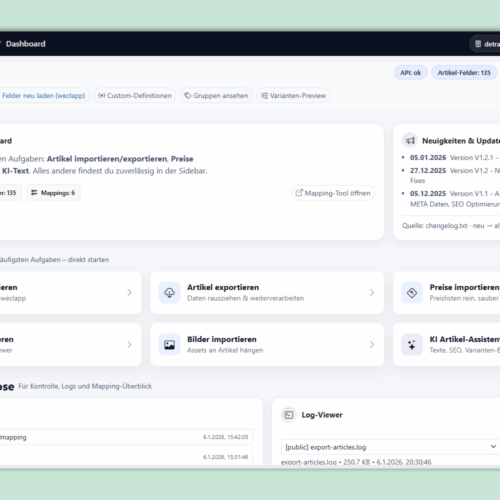Click the sliders icon in Varianten-Preview
The width and height of the screenshot is (500, 500).
(x=264, y=96)
